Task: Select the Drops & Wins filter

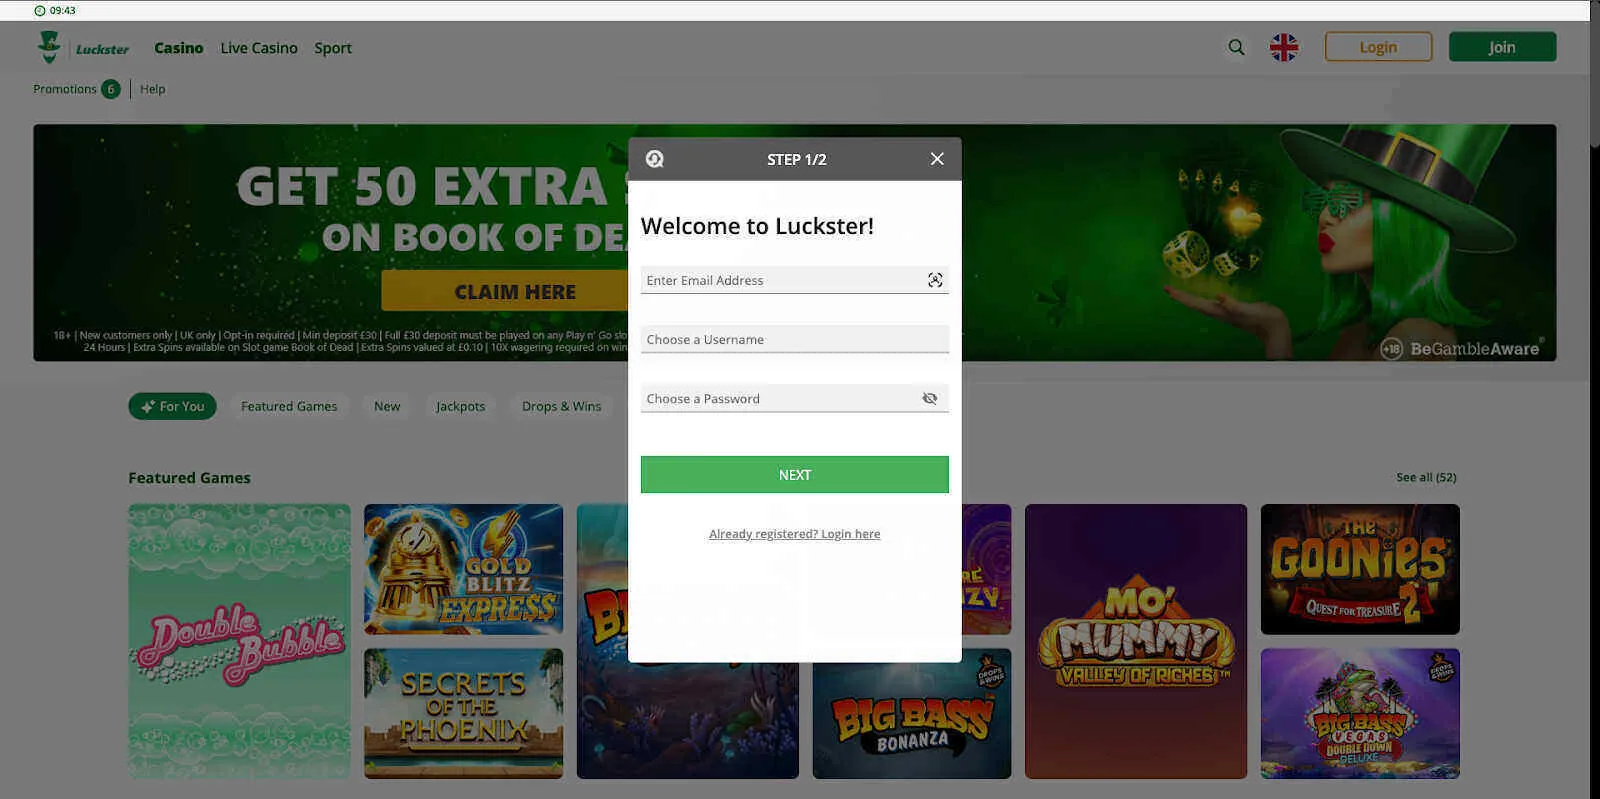Action: pyautogui.click(x=561, y=406)
